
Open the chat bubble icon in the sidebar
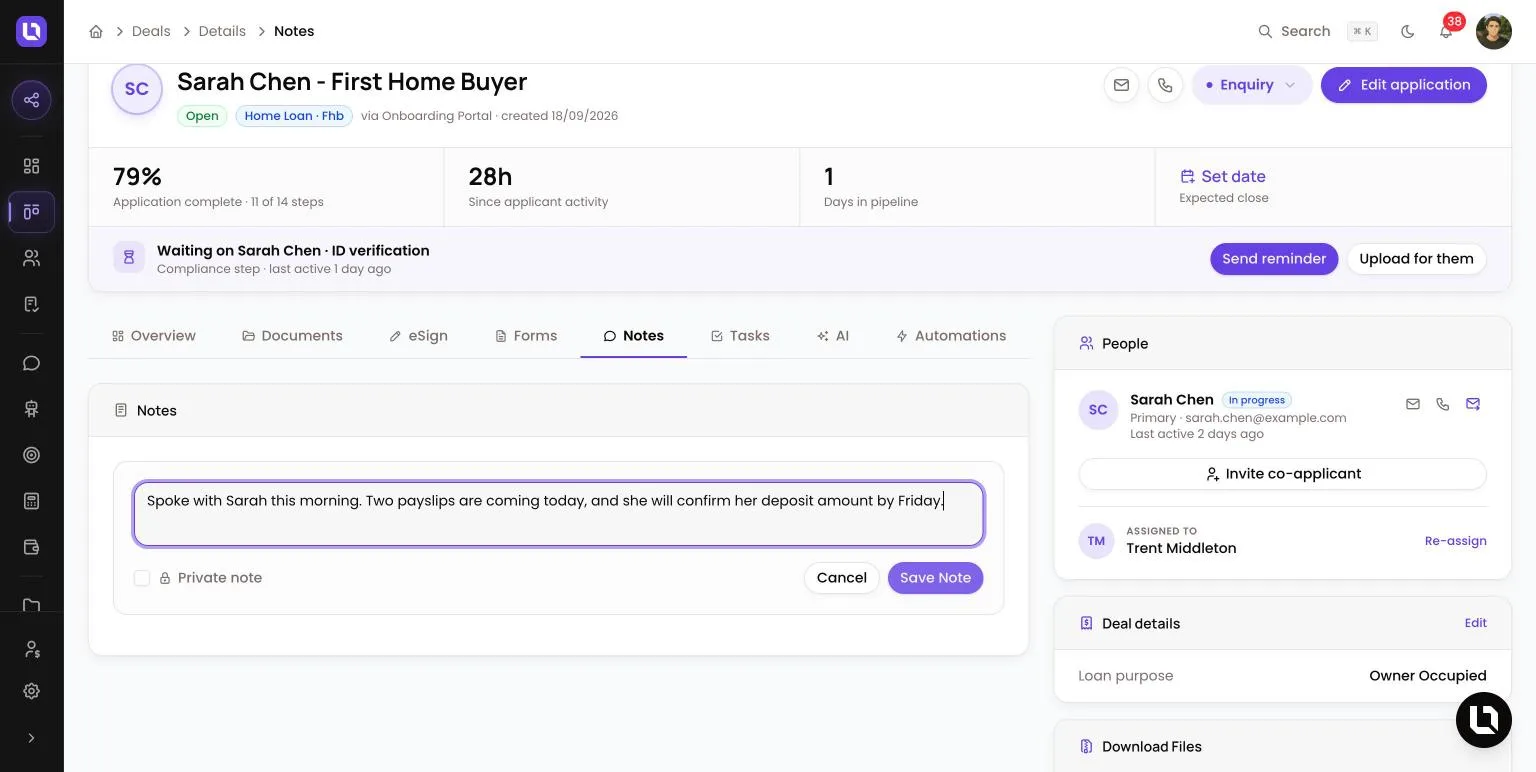31,363
